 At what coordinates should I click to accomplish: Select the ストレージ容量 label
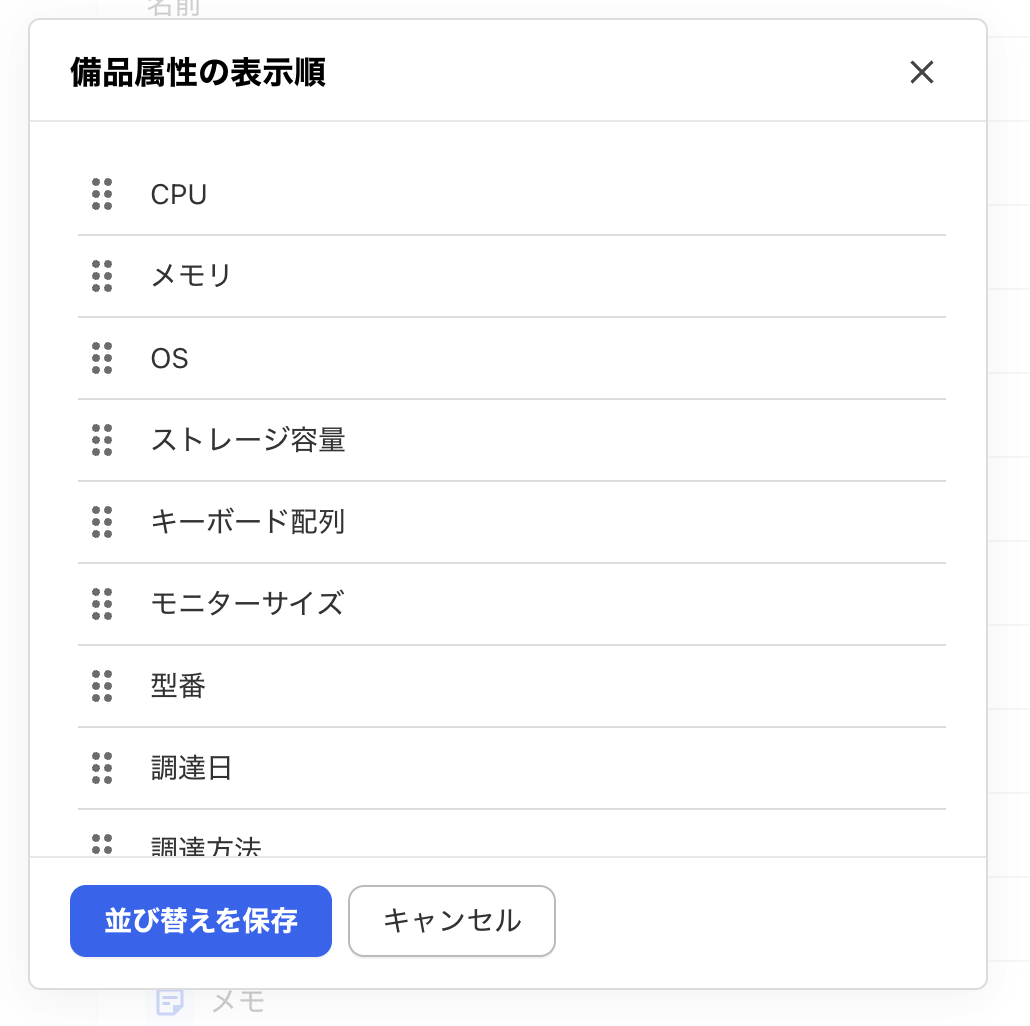click(246, 441)
